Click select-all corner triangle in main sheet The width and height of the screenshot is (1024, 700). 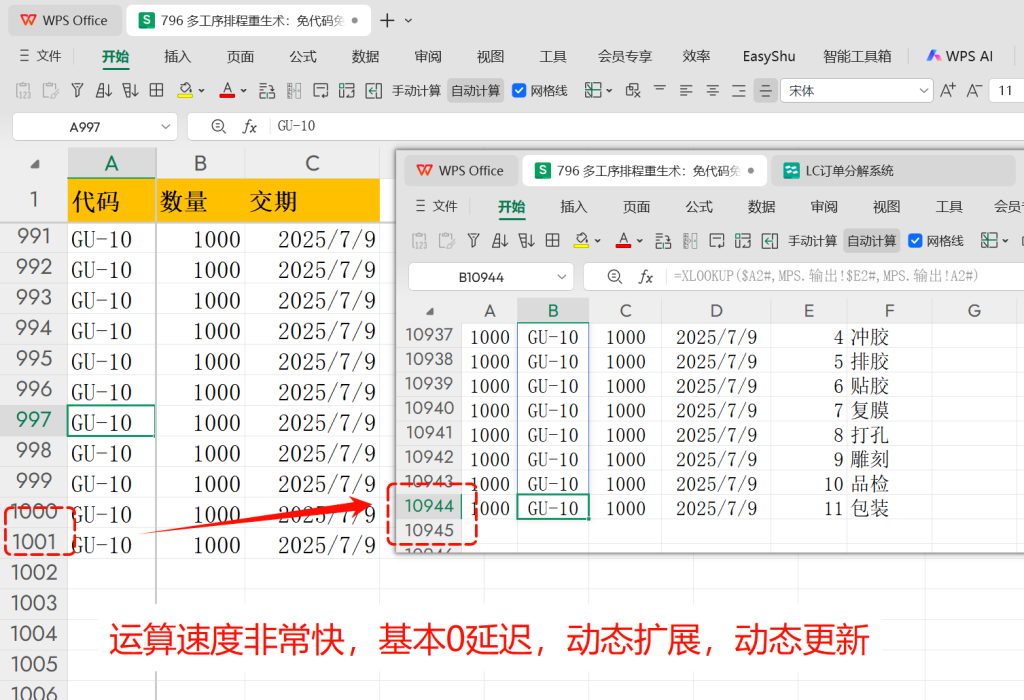pyautogui.click(x=35, y=165)
